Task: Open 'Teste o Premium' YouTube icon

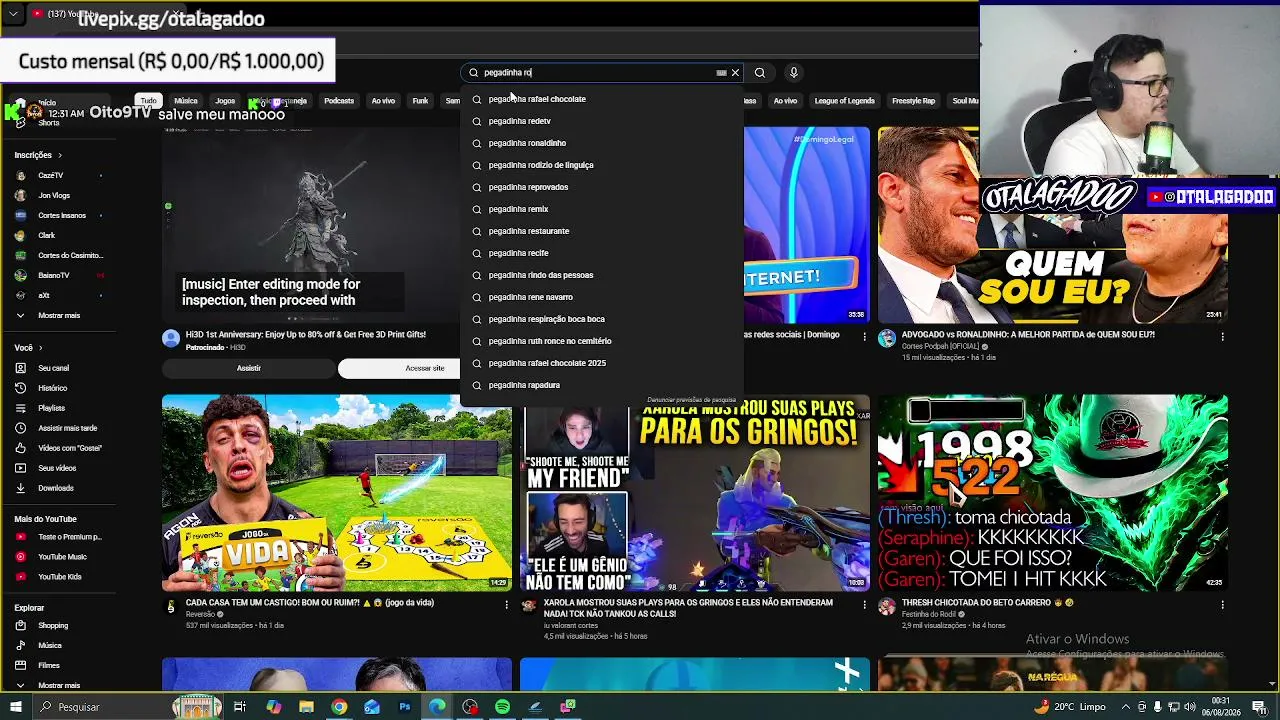Action: [20, 537]
